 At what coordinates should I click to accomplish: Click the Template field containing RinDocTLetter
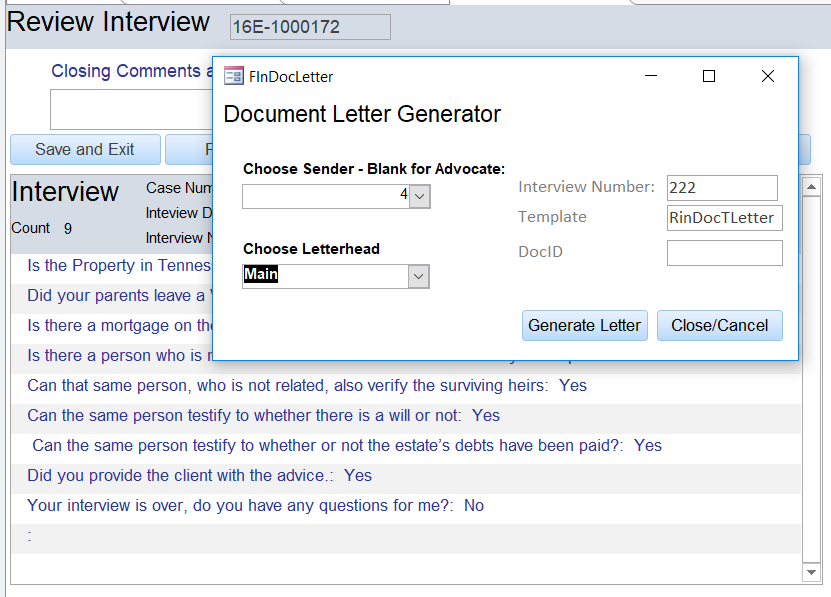tap(724, 218)
